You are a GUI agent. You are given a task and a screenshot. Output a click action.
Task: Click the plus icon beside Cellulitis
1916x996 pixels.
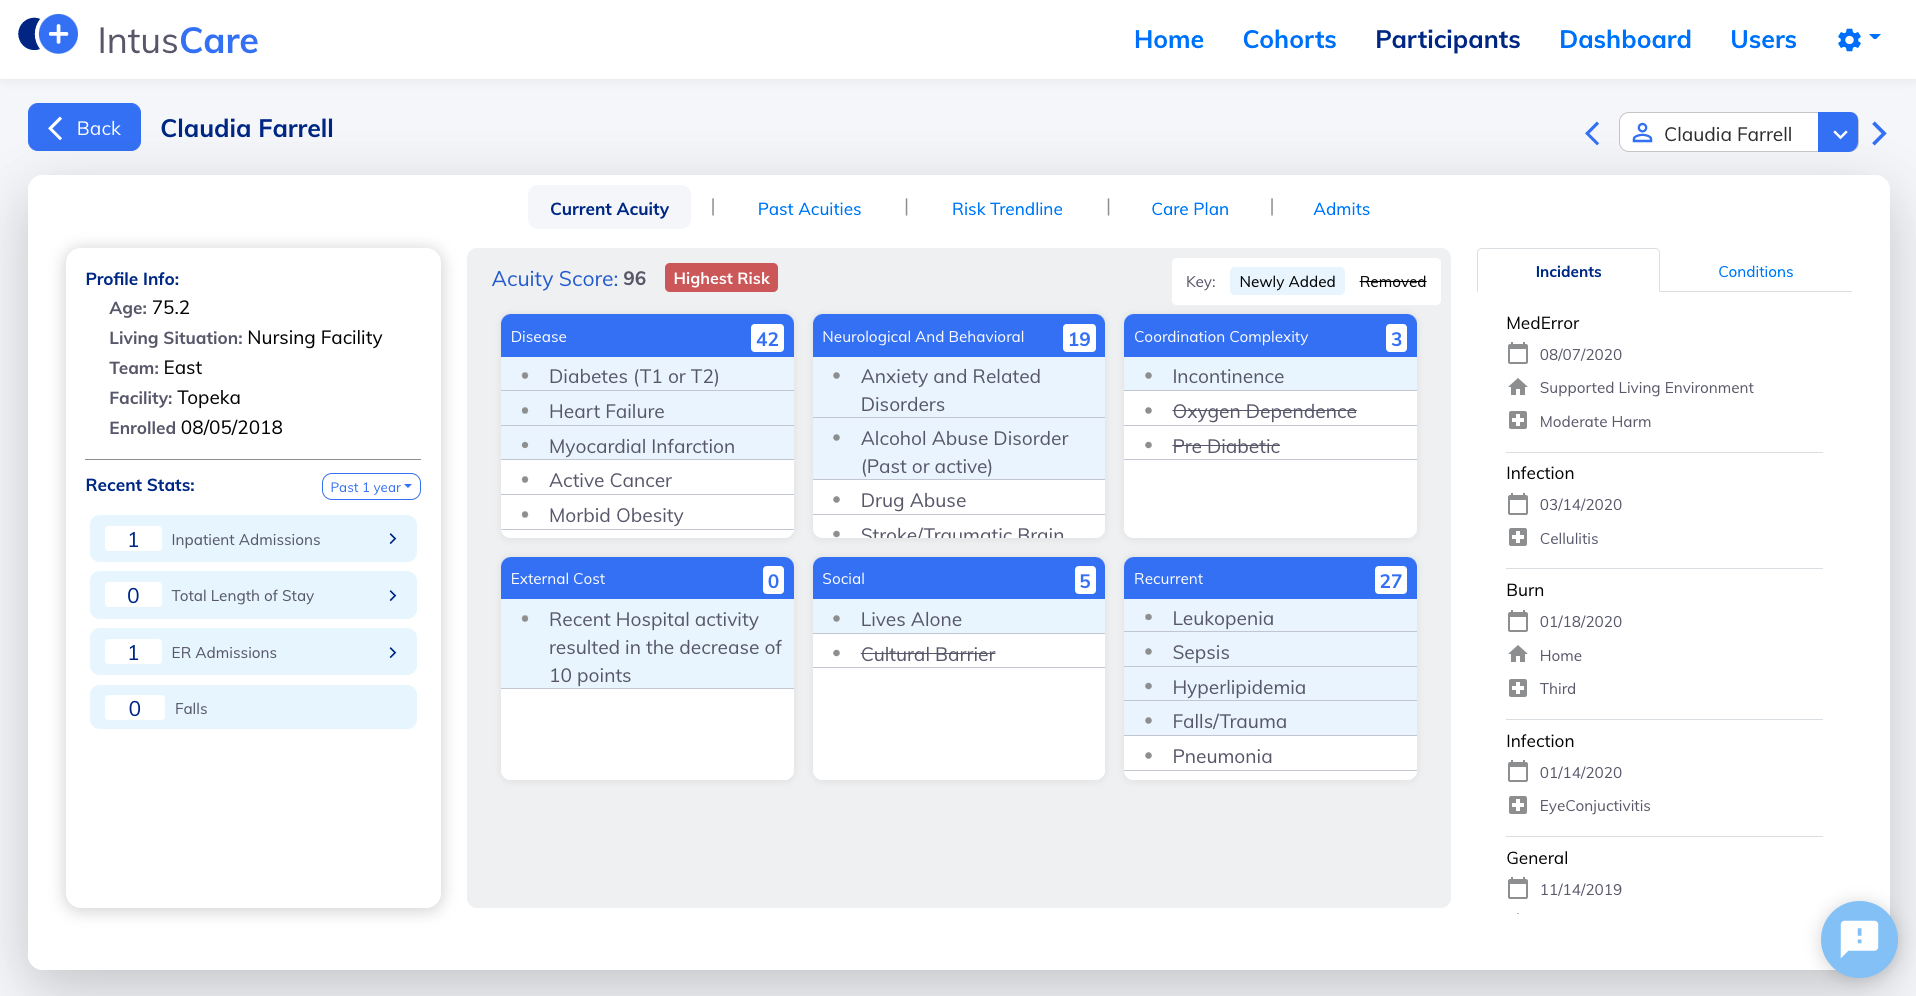coord(1518,538)
